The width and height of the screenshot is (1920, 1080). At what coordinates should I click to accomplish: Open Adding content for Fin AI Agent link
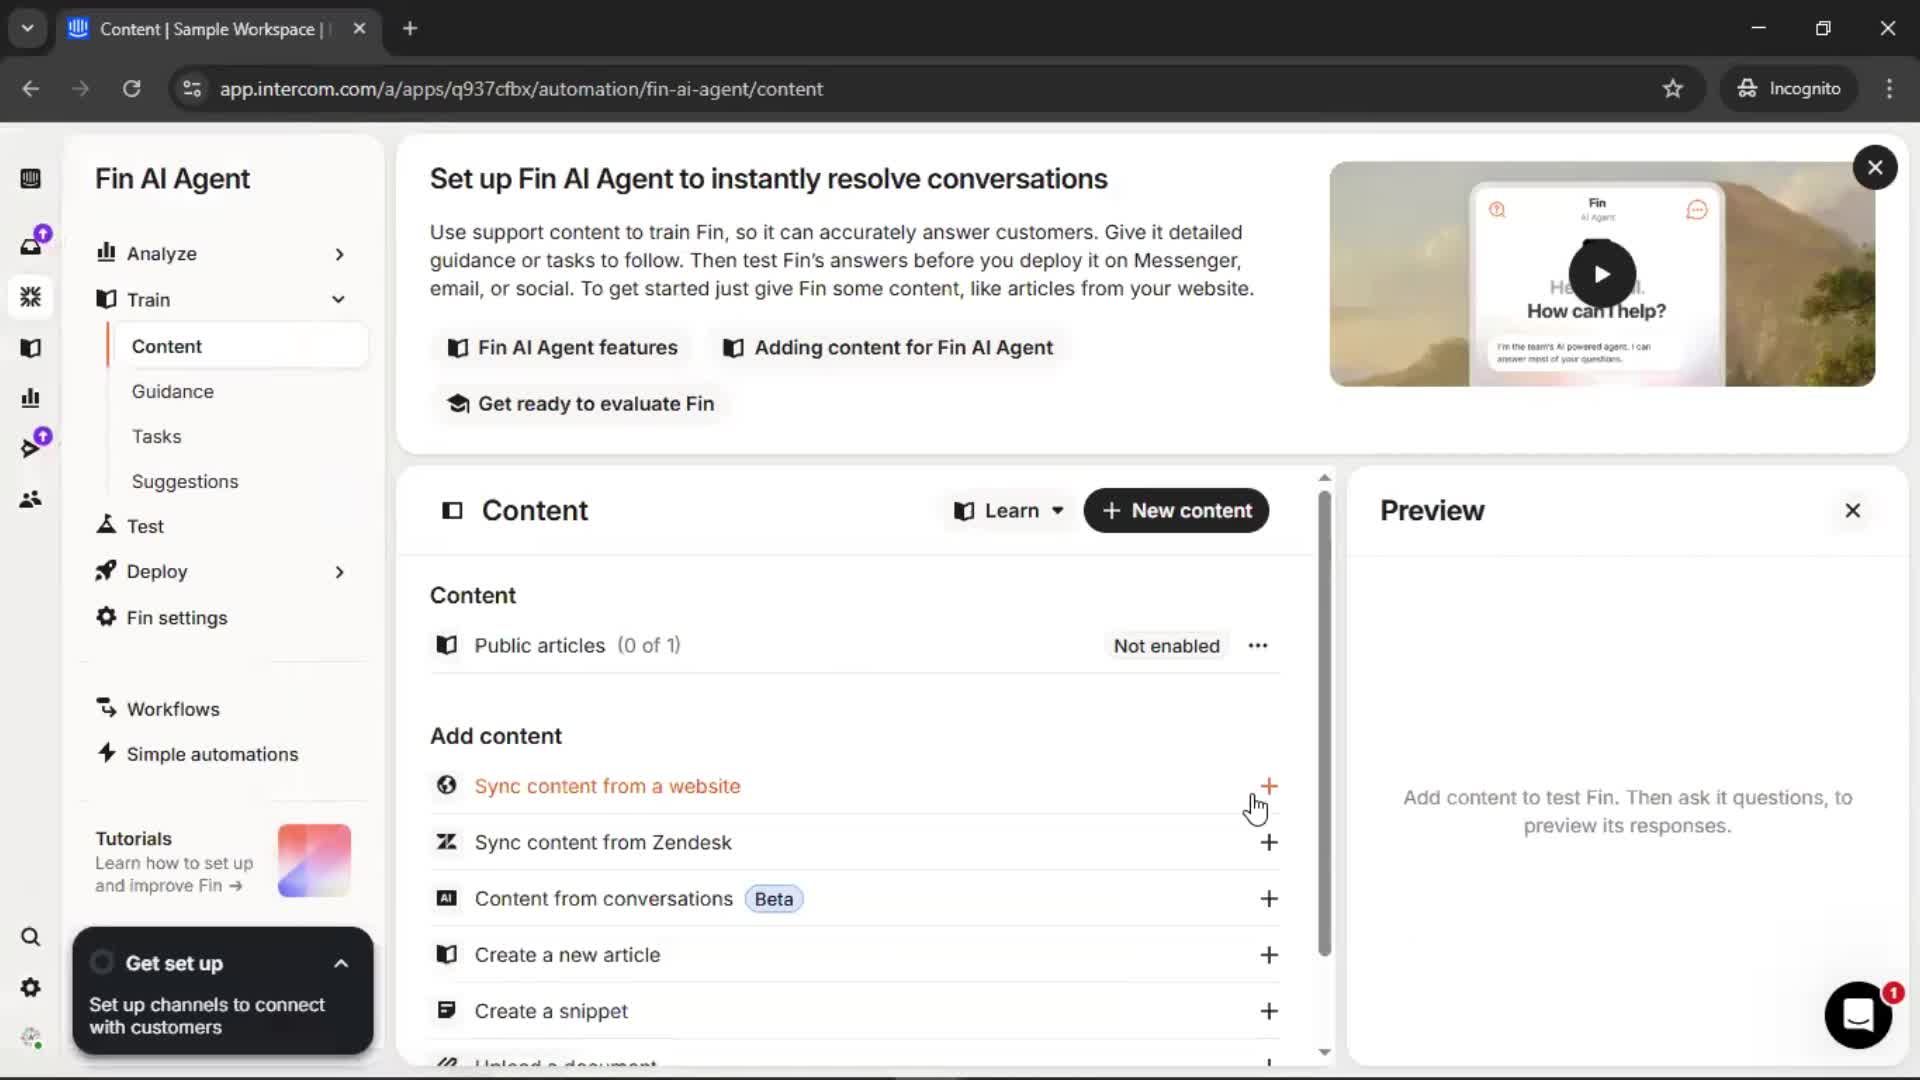pos(888,348)
